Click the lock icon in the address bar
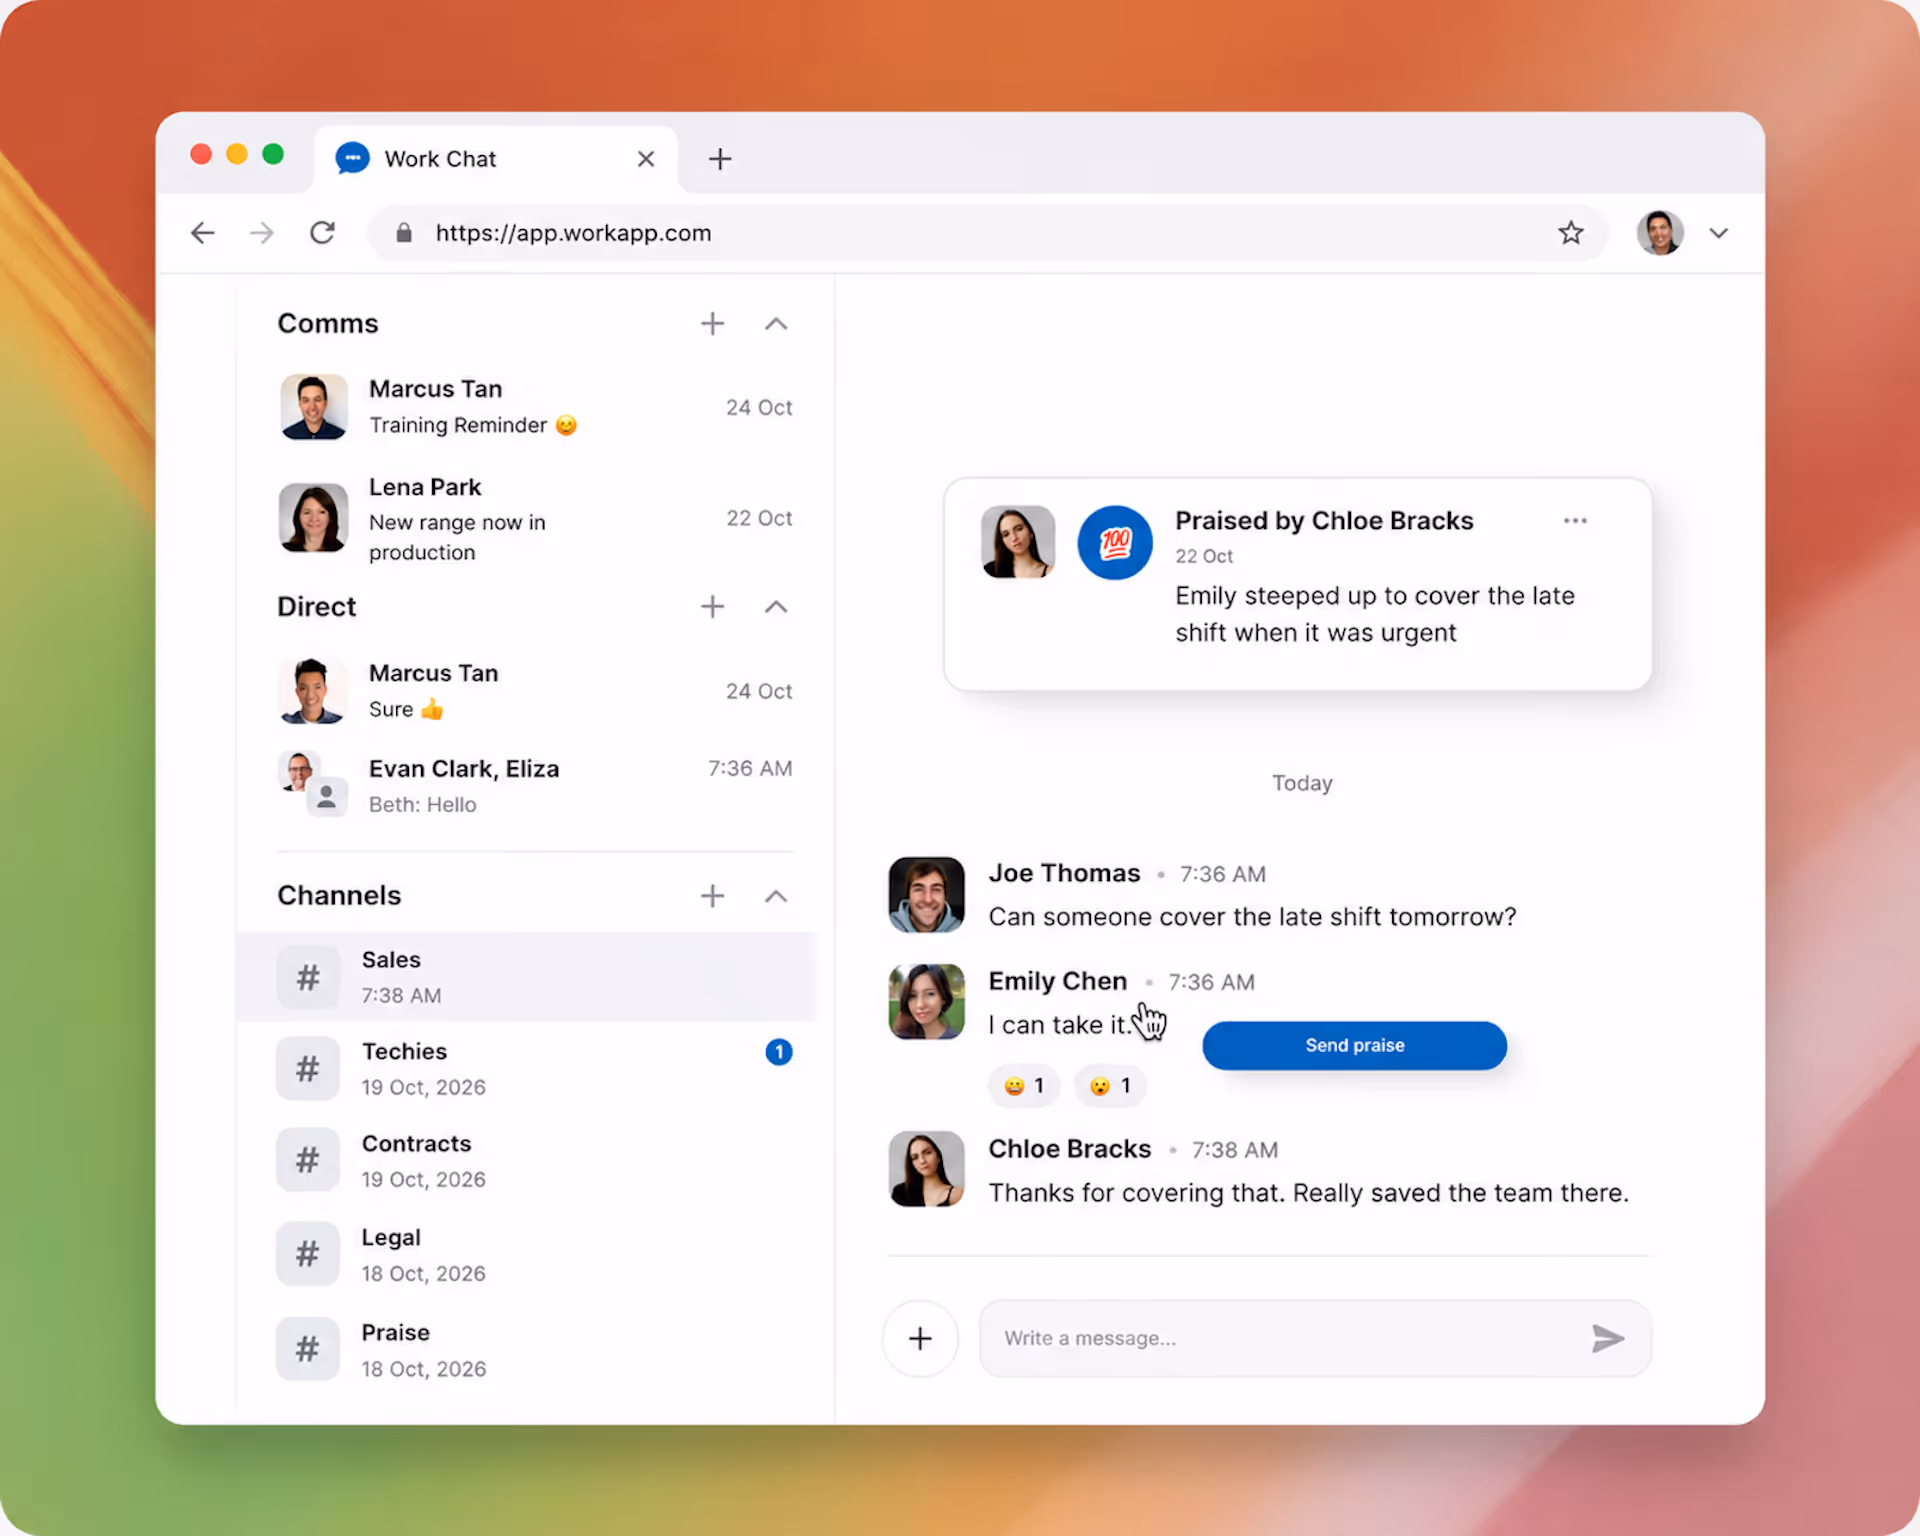This screenshot has width=1920, height=1536. (x=404, y=233)
